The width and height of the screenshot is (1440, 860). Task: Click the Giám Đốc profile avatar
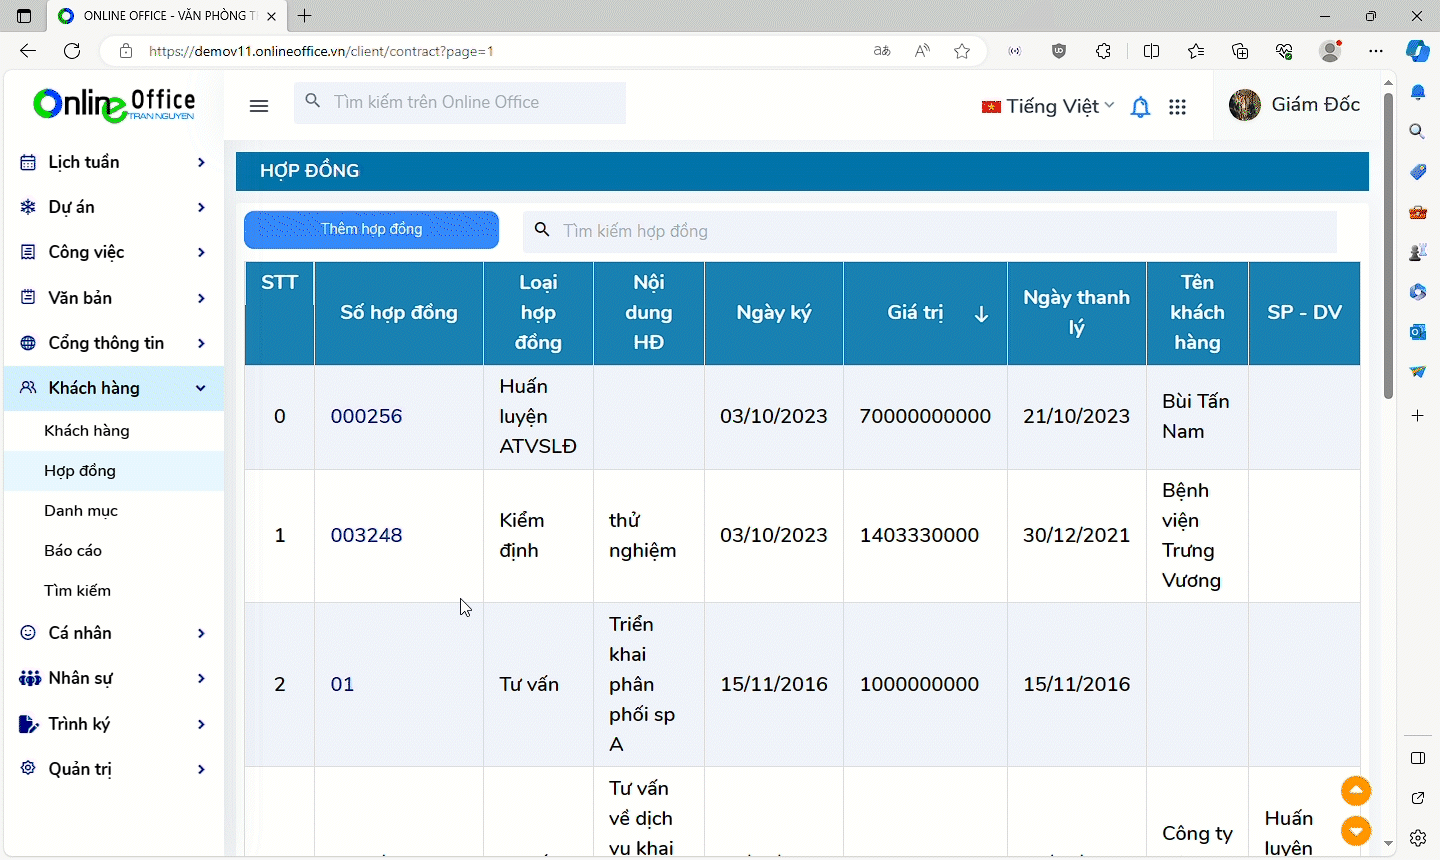coord(1245,105)
